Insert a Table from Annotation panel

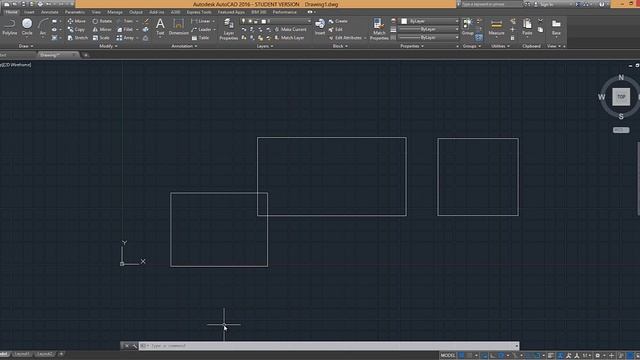[200, 38]
